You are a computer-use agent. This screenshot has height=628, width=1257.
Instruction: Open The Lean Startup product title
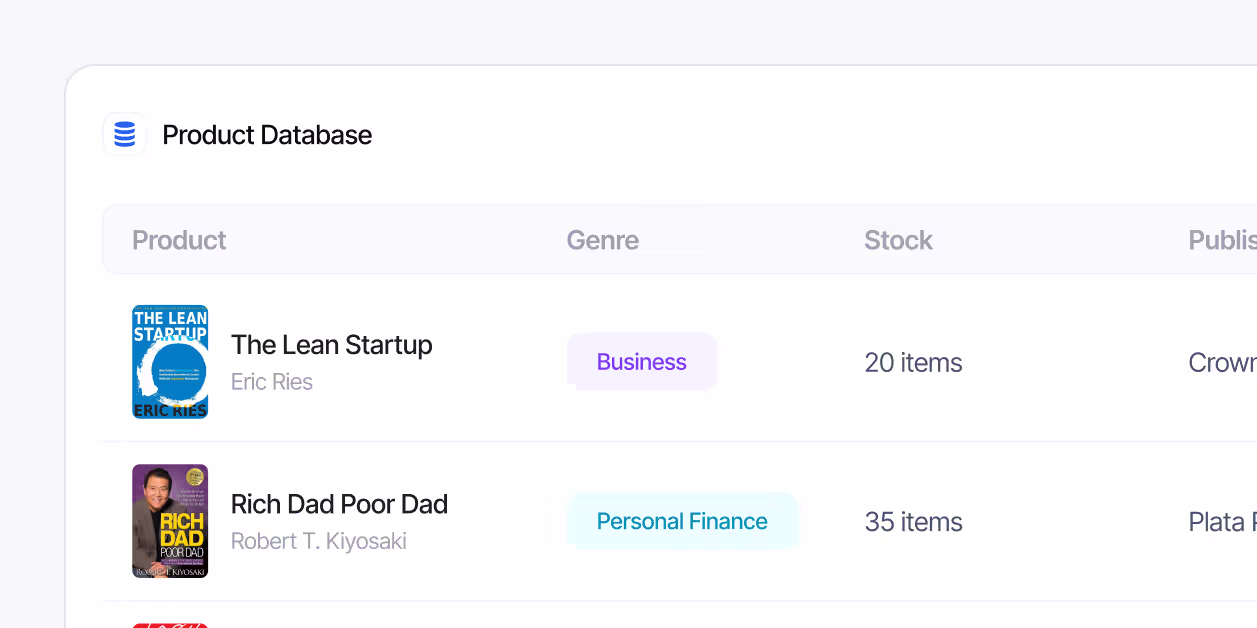(x=332, y=345)
